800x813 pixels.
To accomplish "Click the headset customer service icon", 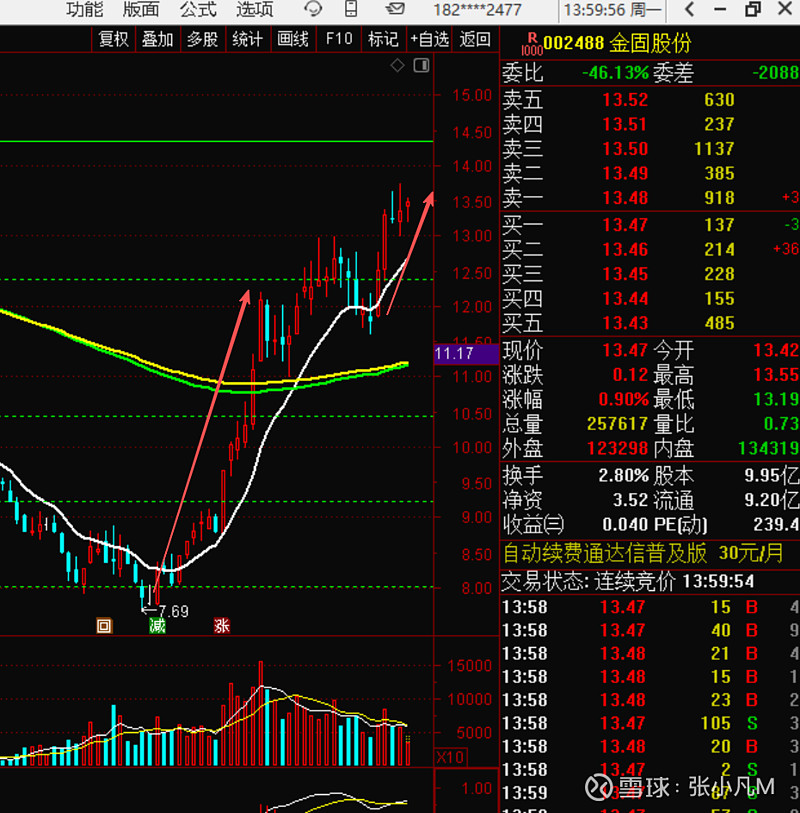I will coord(313,10).
